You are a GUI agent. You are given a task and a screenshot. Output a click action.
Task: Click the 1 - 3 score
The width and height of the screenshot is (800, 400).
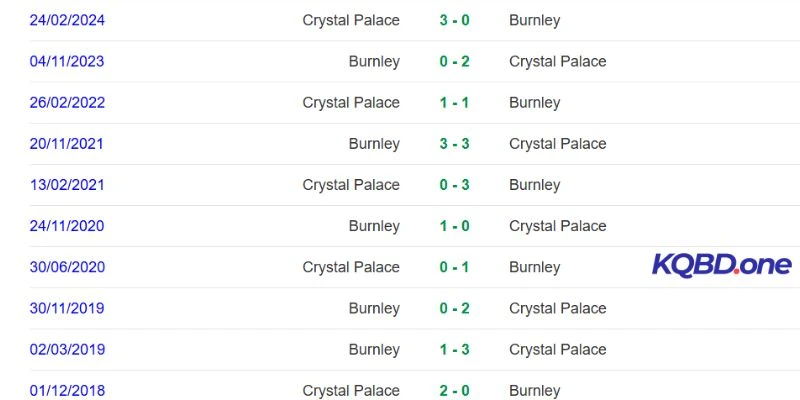click(454, 349)
